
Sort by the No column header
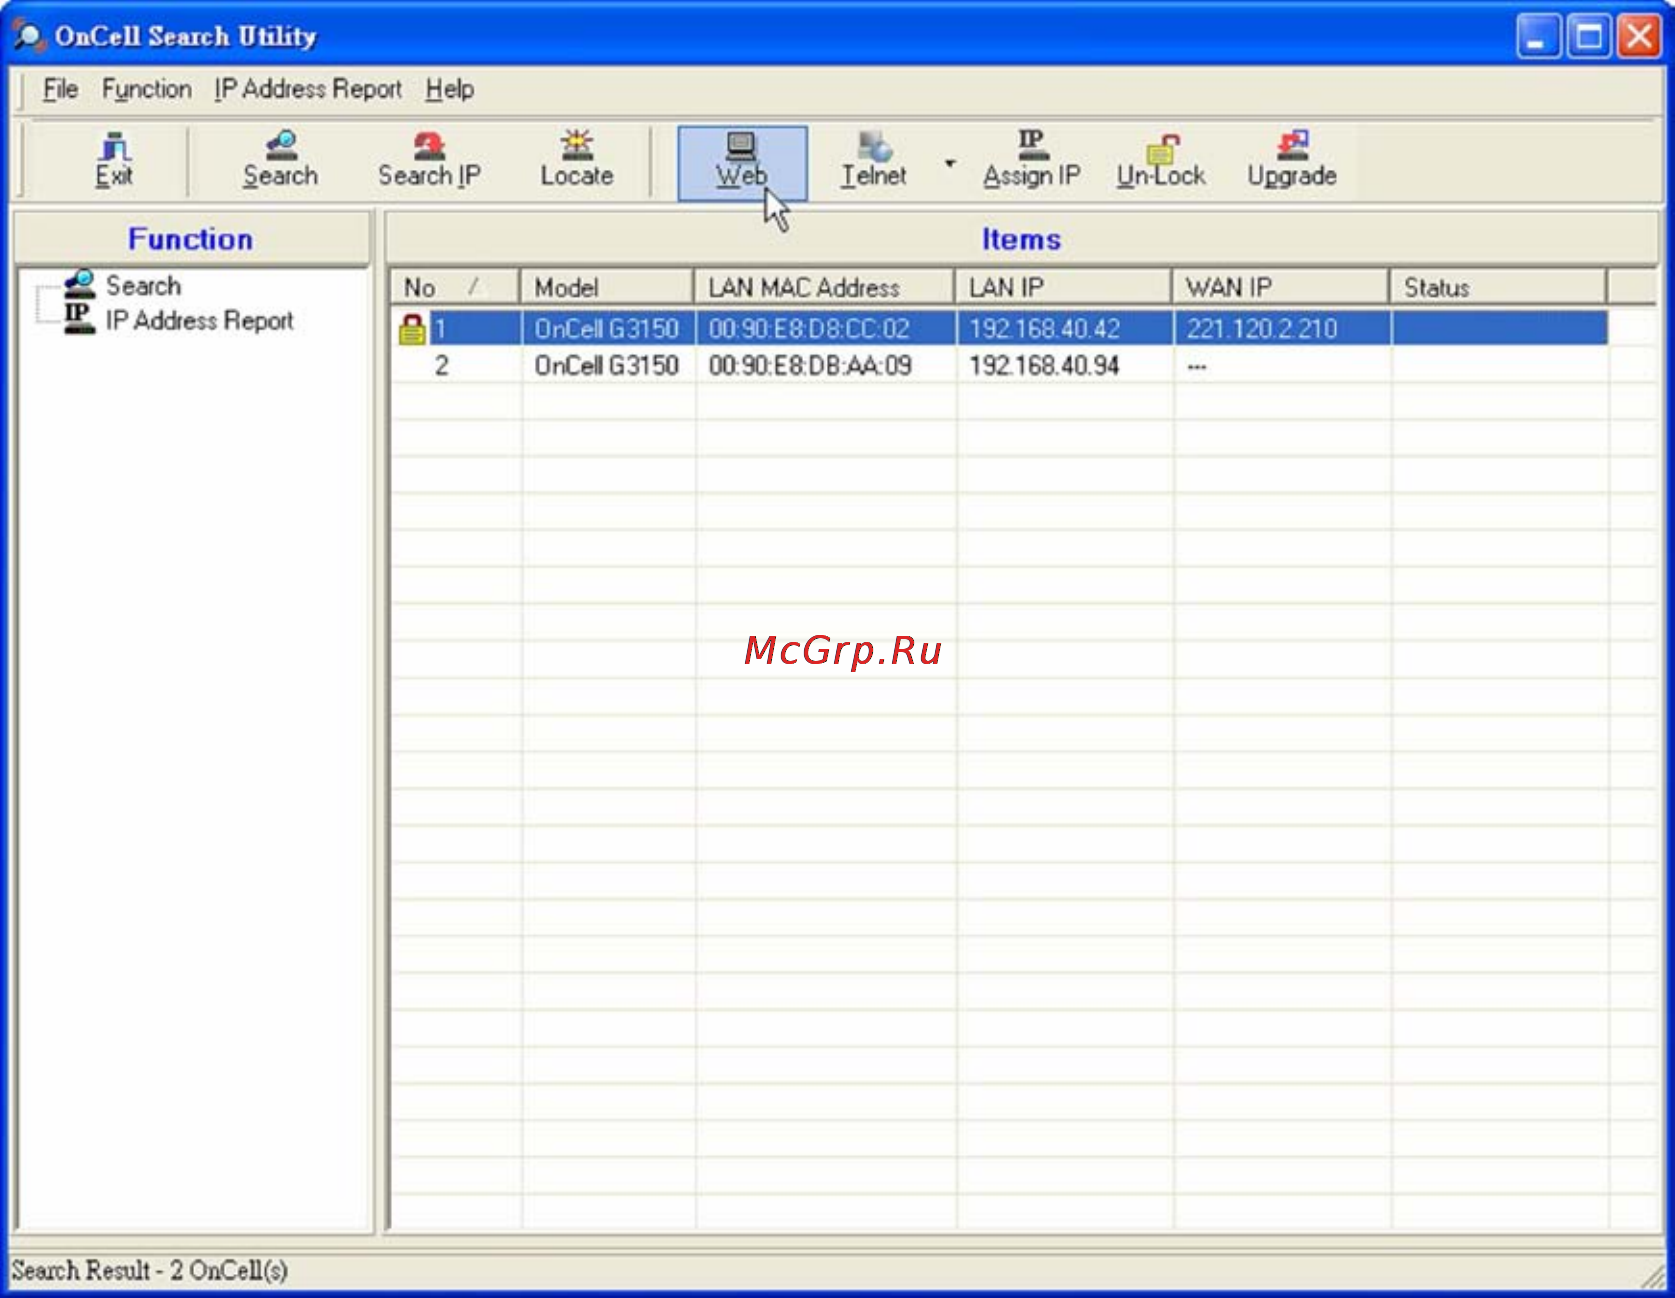(455, 287)
